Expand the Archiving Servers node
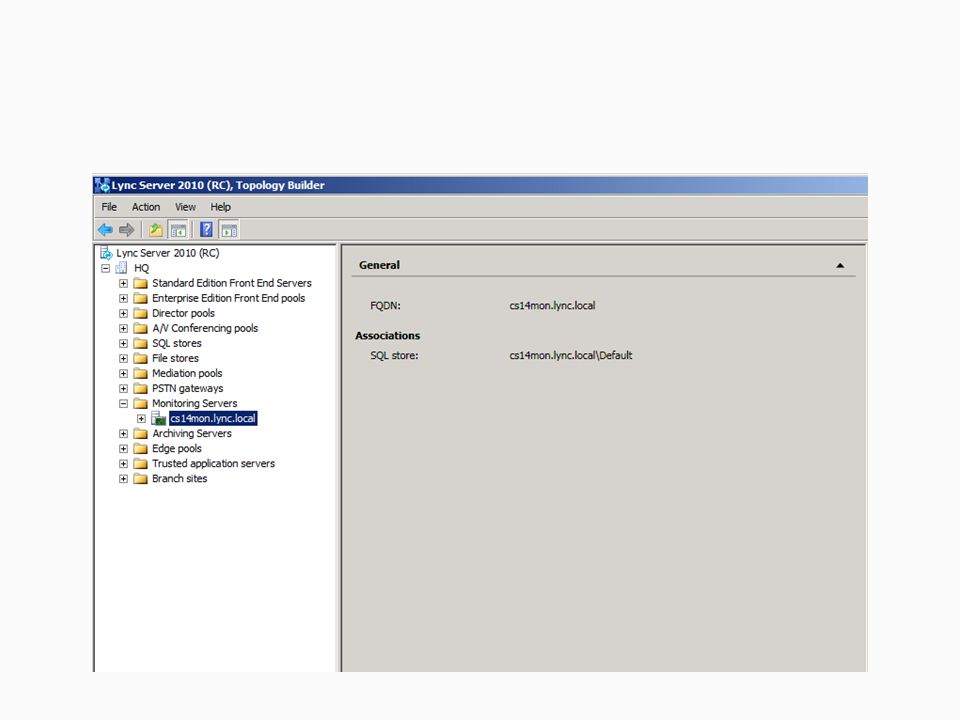 click(x=124, y=433)
